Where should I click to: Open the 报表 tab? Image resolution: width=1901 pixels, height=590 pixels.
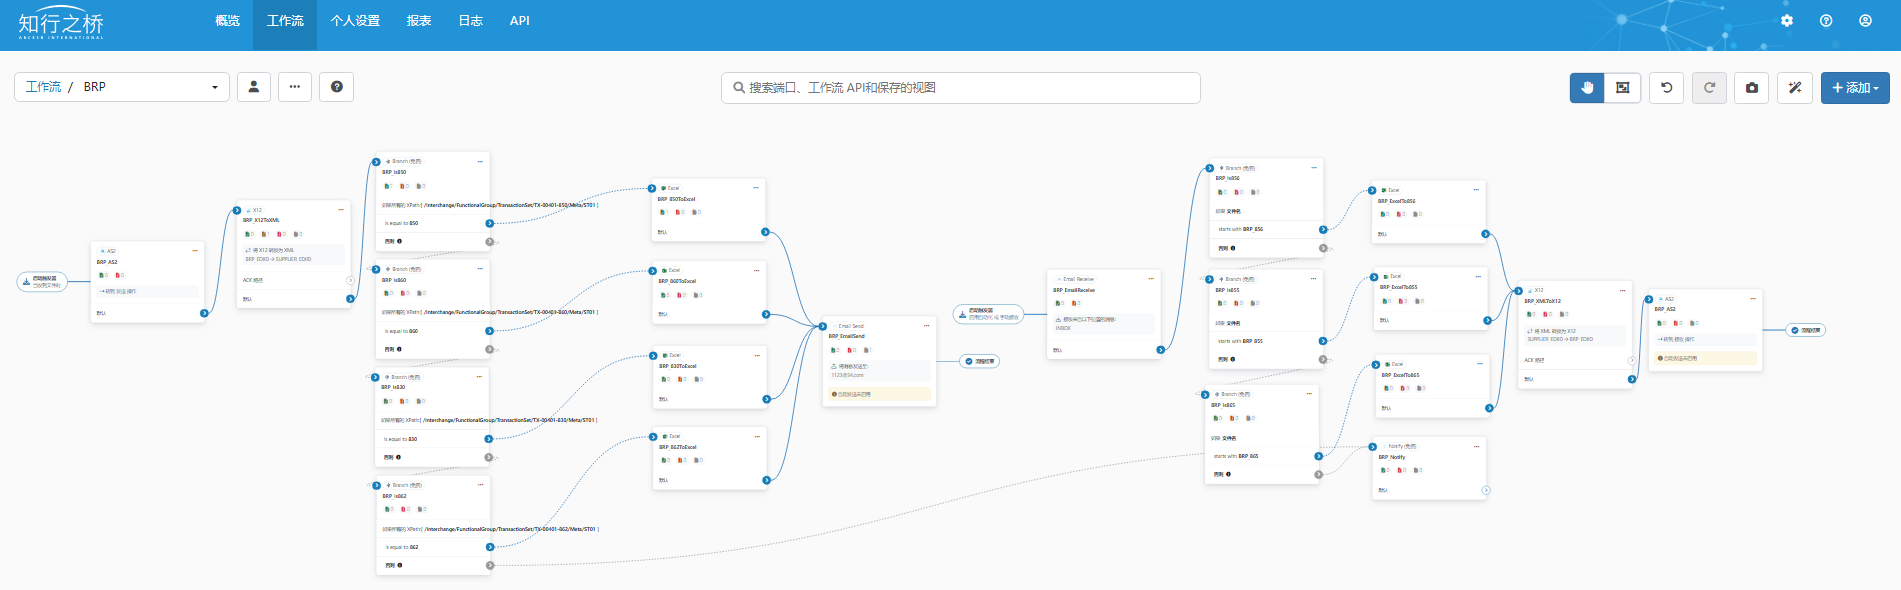[419, 21]
